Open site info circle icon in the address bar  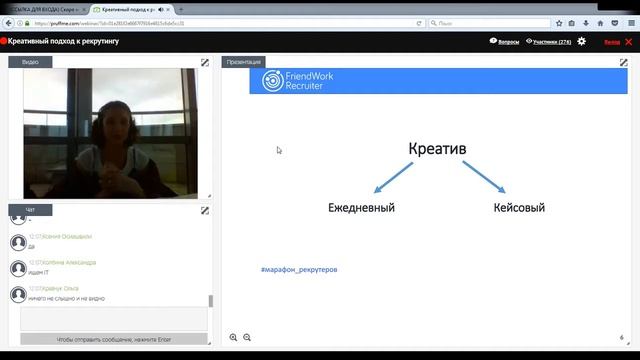point(20,24)
